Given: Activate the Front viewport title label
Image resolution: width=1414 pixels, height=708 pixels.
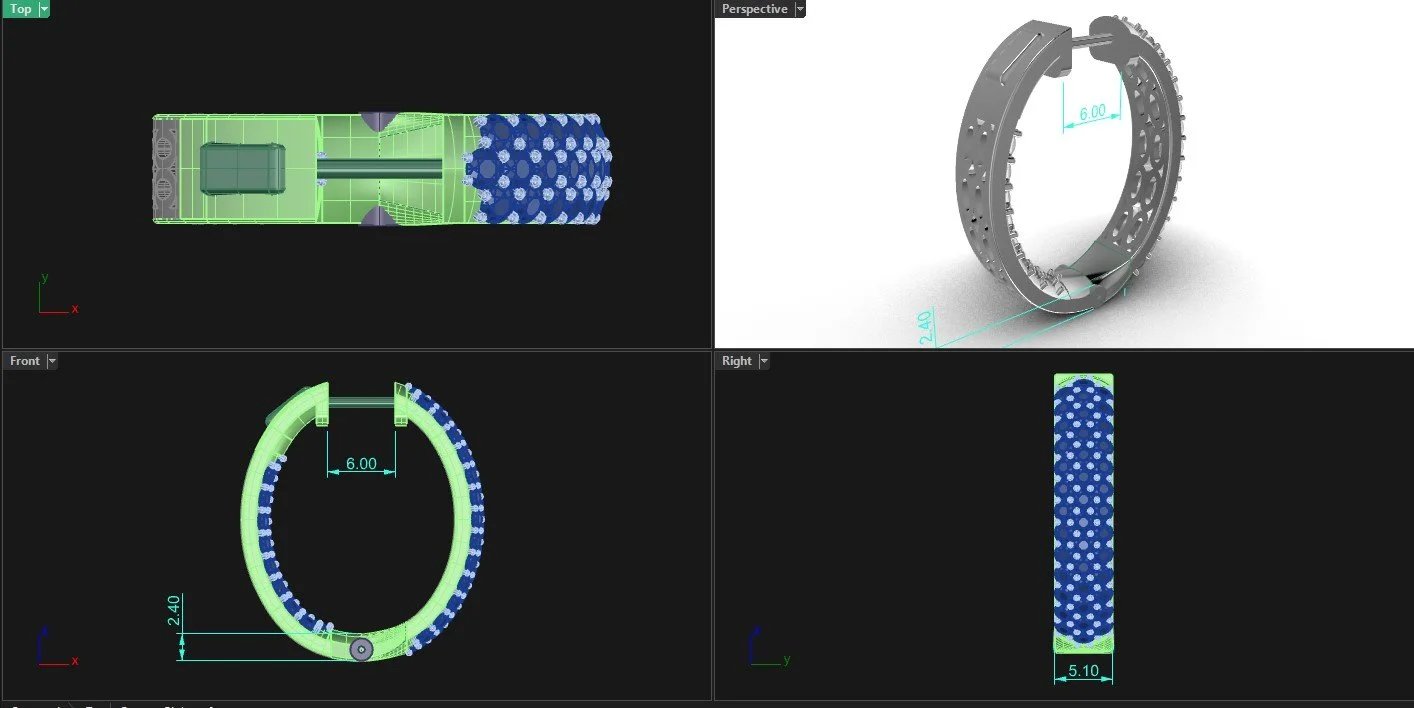Looking at the screenshot, I should coord(25,361).
